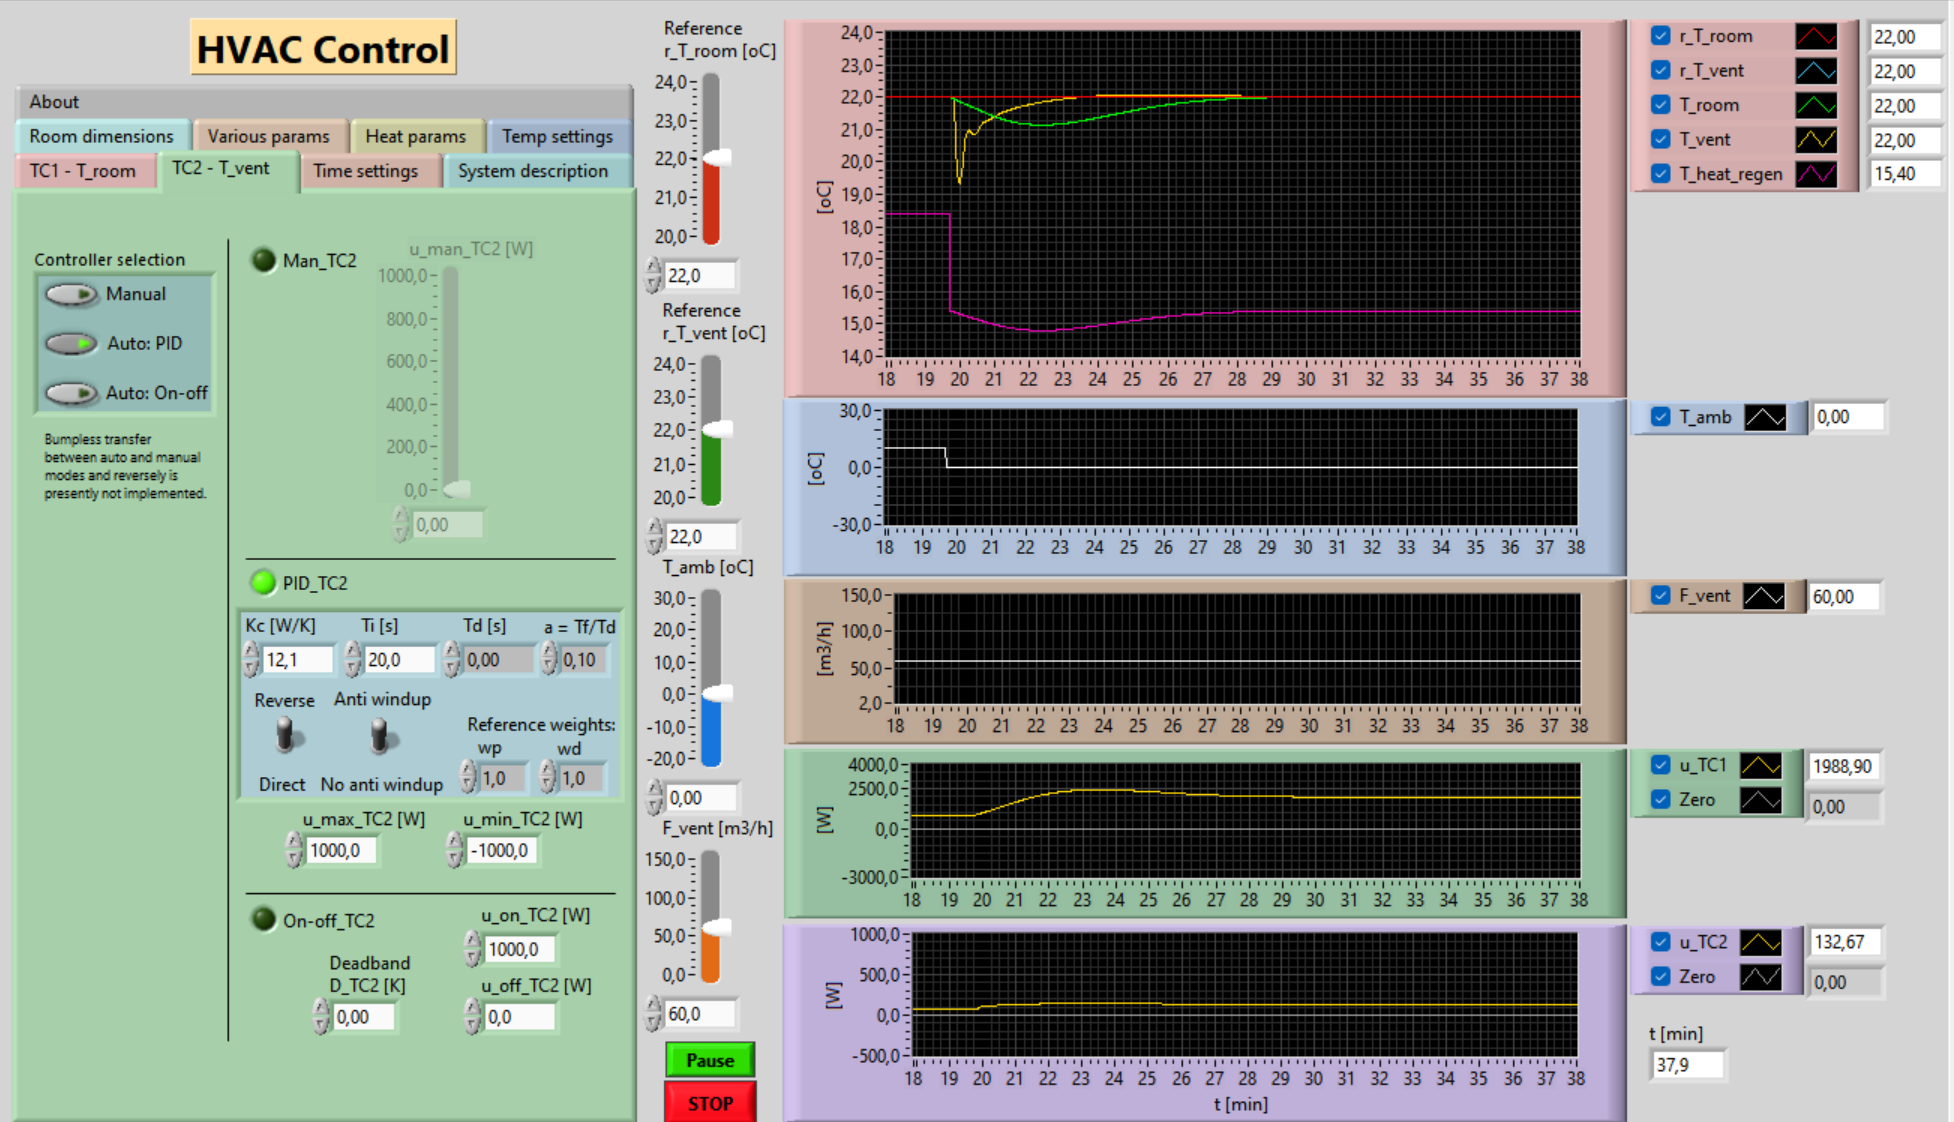Viewport: 1954px width, 1122px height.
Task: Decrement the Reference r_T_vent value stepper
Action: click(654, 543)
